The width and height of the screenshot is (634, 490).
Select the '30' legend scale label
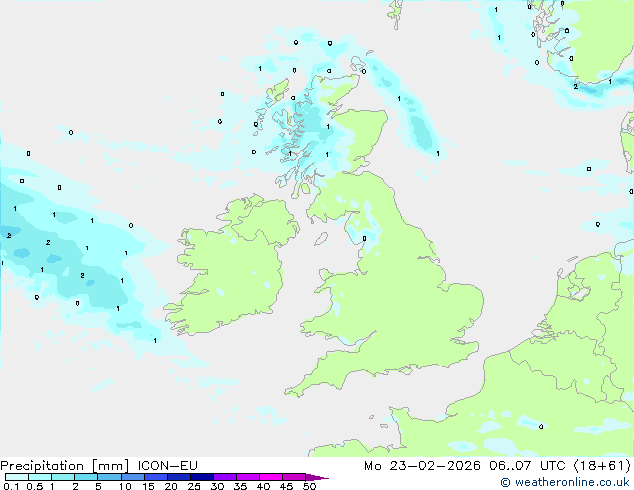(x=217, y=486)
